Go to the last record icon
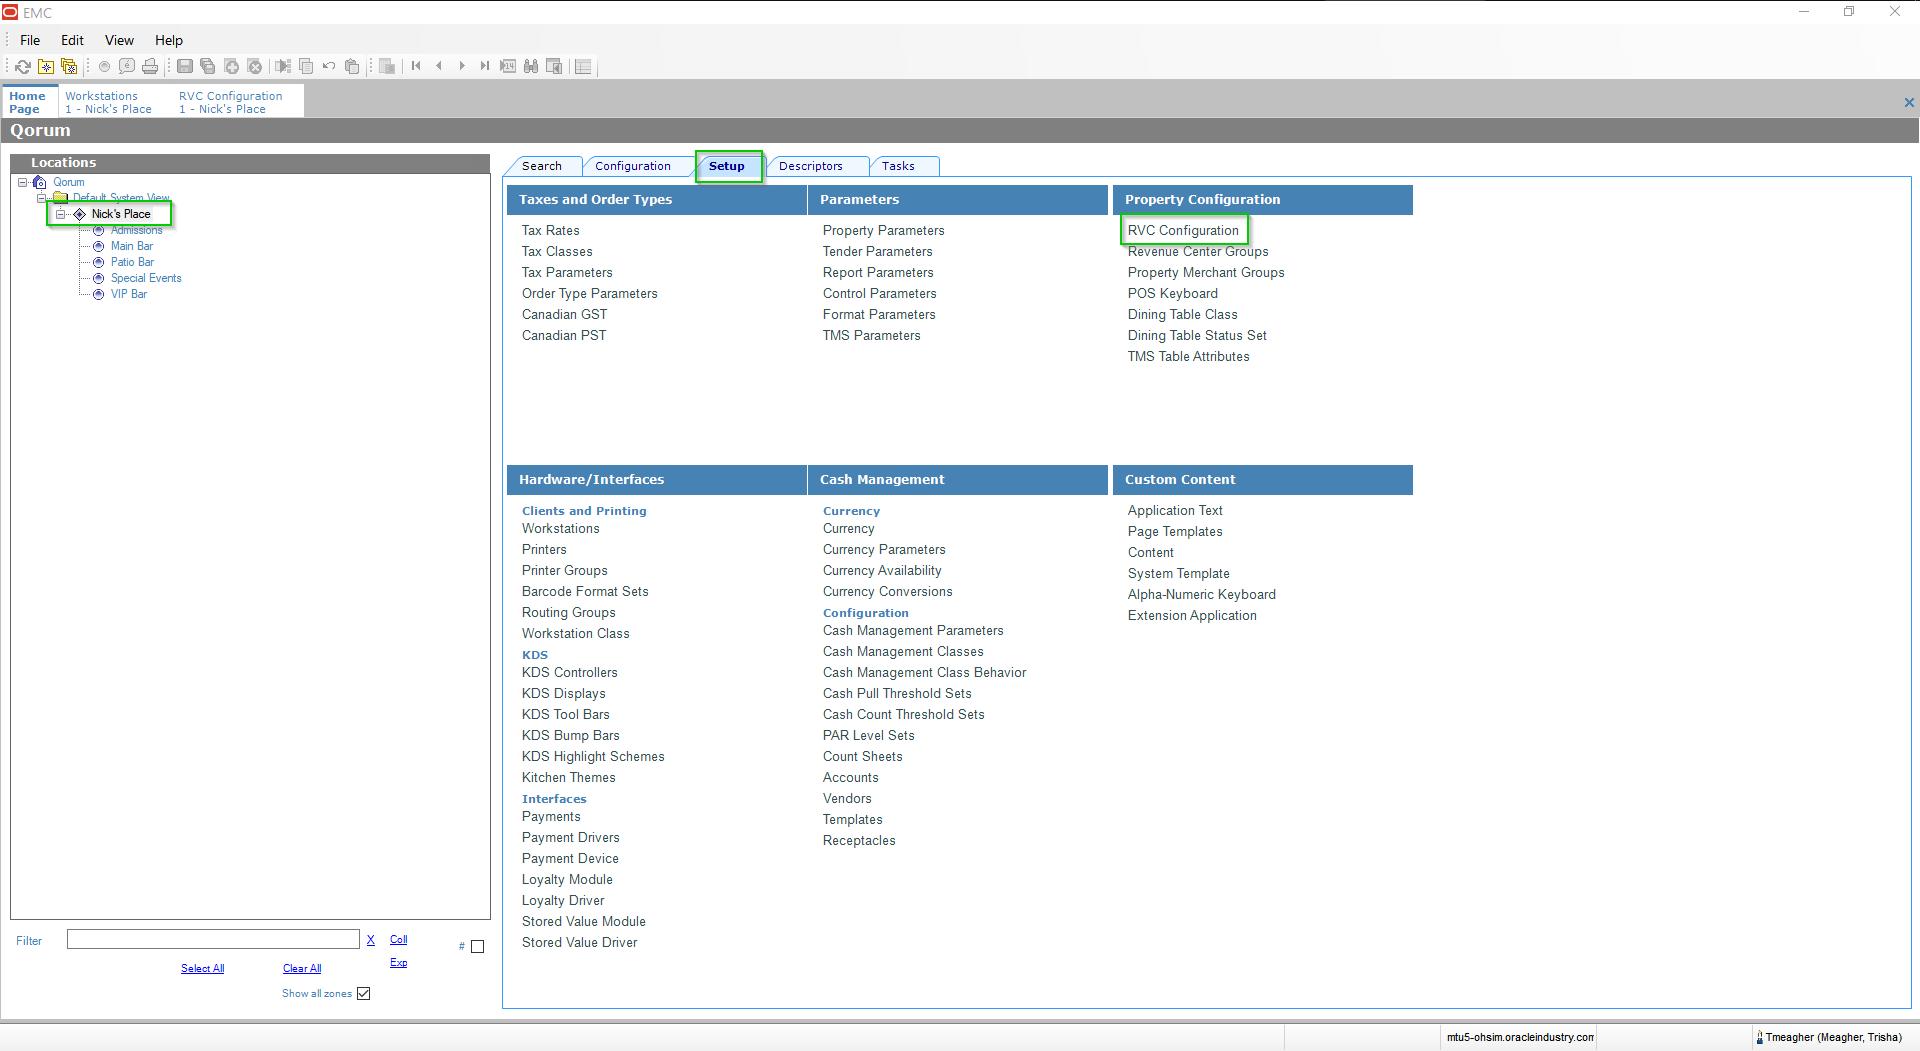This screenshot has width=1920, height=1051. (485, 67)
